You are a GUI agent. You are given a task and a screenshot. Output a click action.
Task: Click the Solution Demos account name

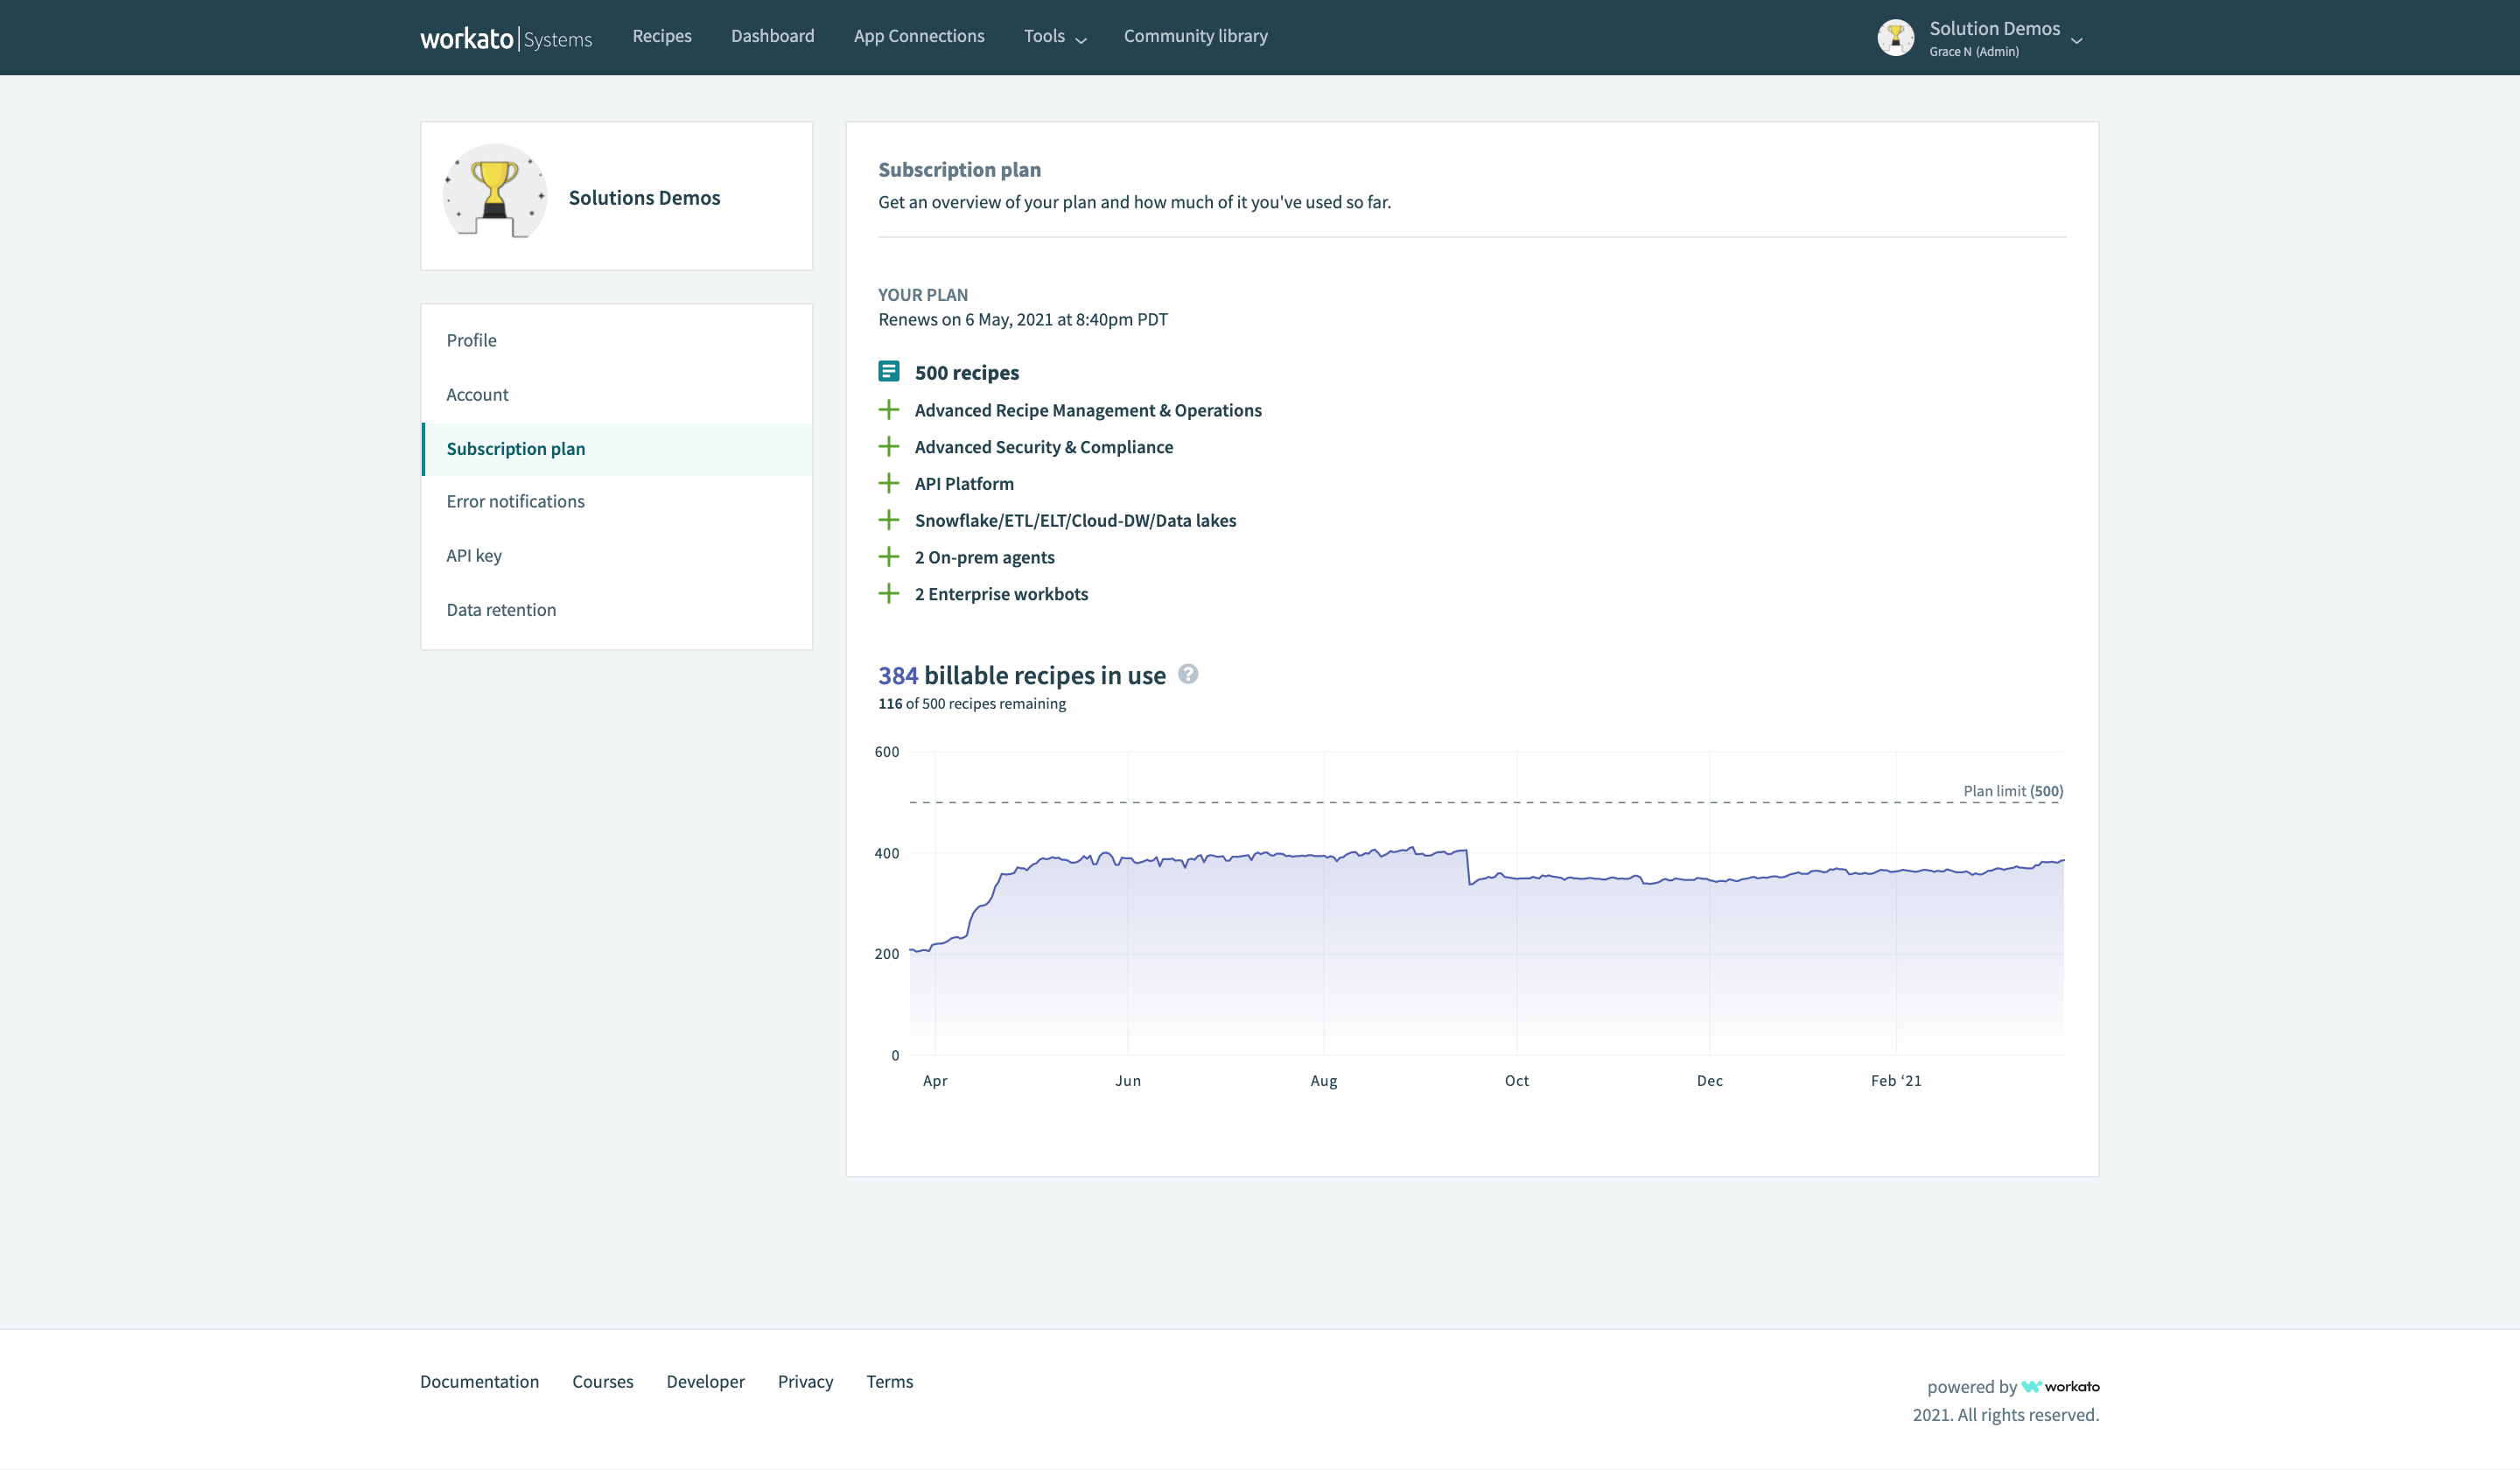[1994, 28]
